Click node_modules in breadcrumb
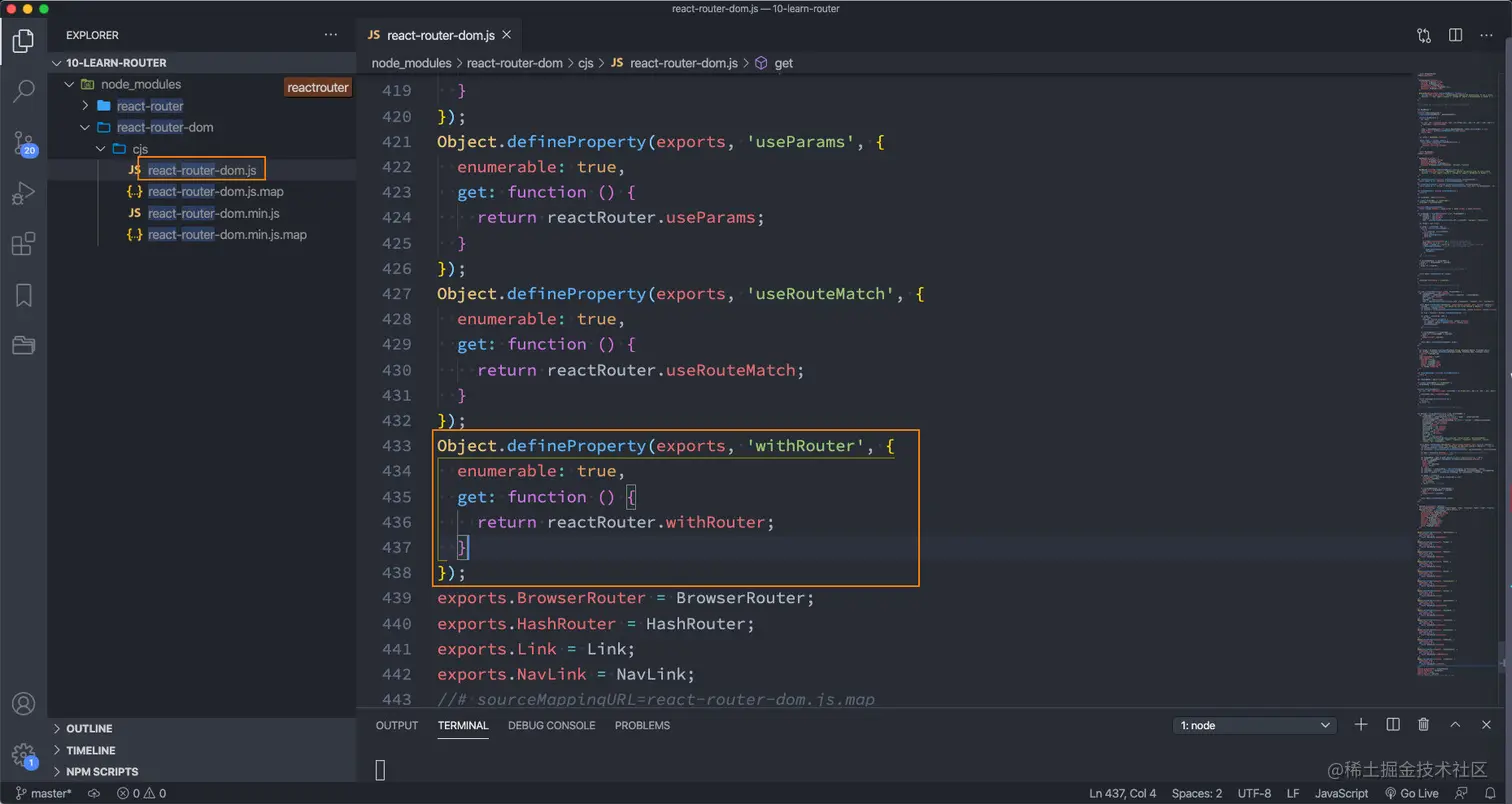 [x=411, y=62]
